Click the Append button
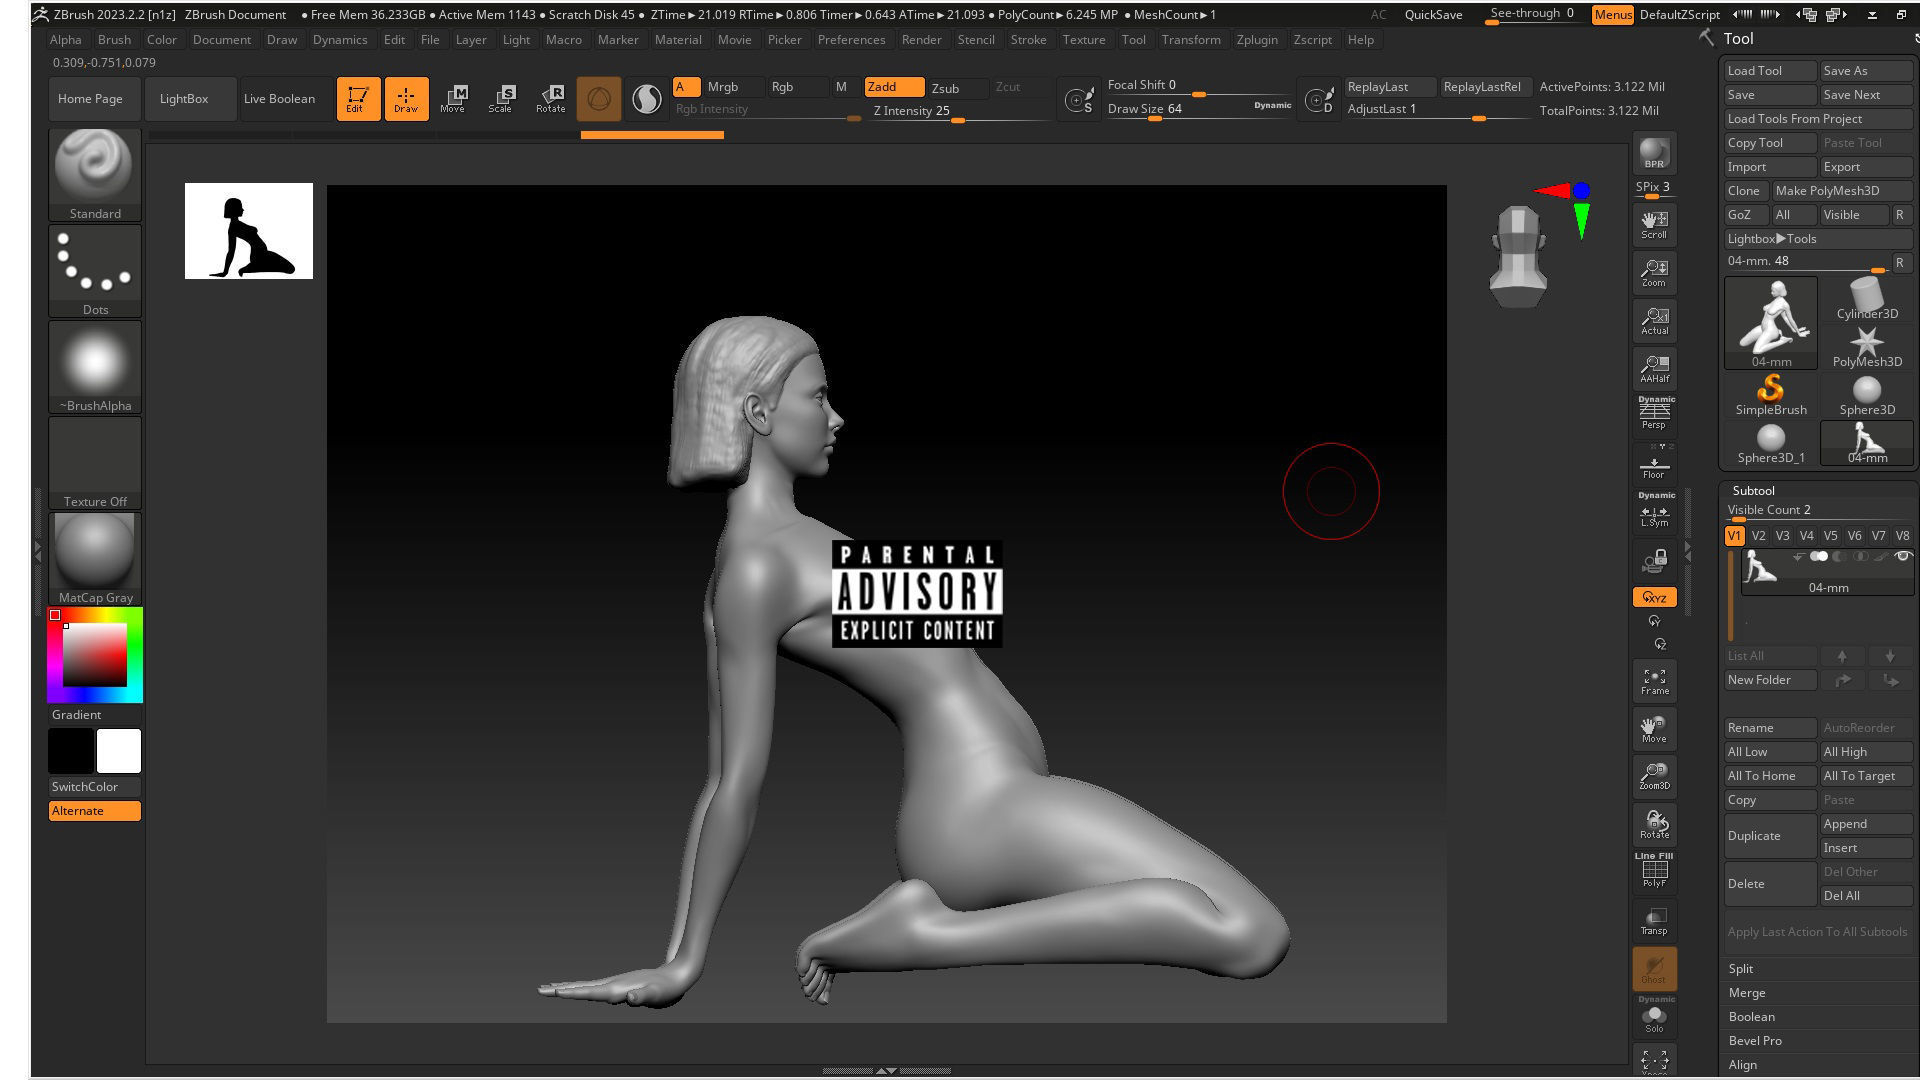Viewport: 1920px width, 1080px height. click(x=1866, y=823)
